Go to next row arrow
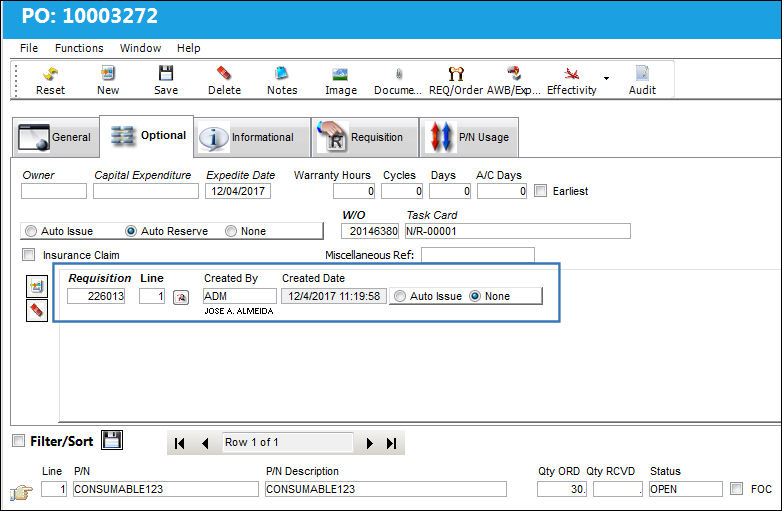Viewport: 782px width, 511px height. (x=370, y=443)
